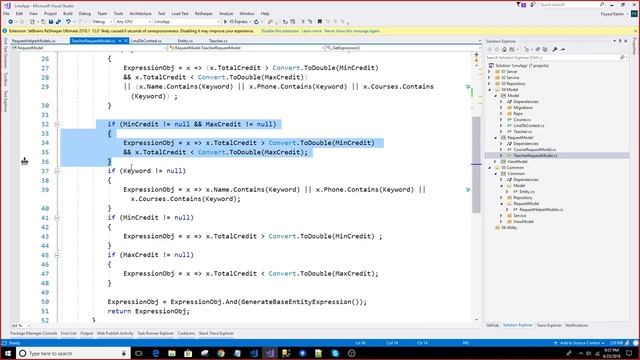Open File Explorer from the taskbar
Viewport: 640px width, 360px height.
[x=172, y=353]
